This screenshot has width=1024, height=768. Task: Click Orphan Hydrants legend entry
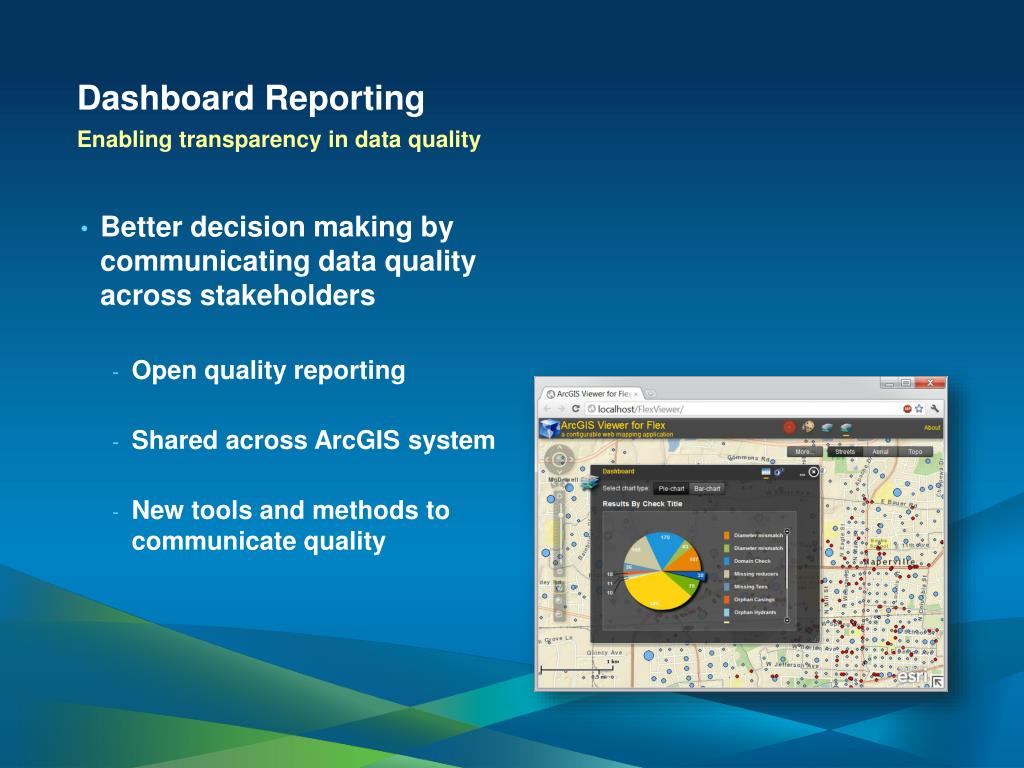[x=750, y=613]
